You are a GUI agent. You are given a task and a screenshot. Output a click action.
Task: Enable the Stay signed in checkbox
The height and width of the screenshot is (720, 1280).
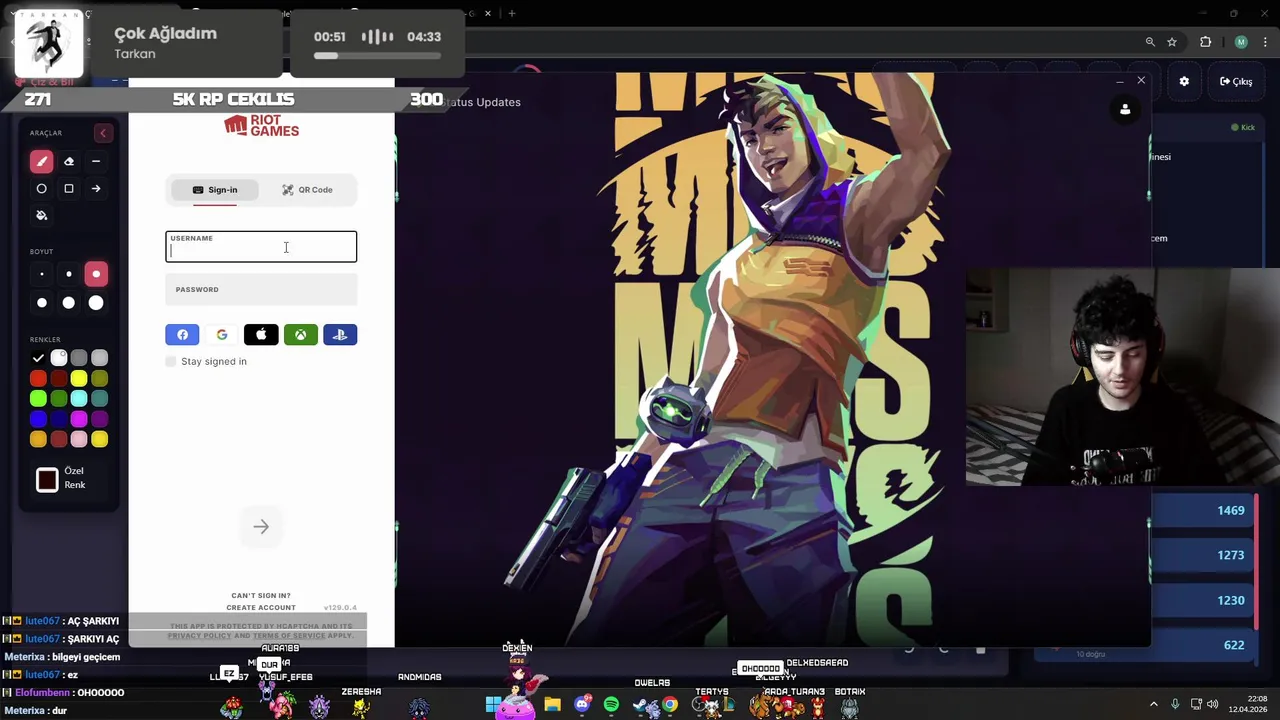[x=171, y=361]
